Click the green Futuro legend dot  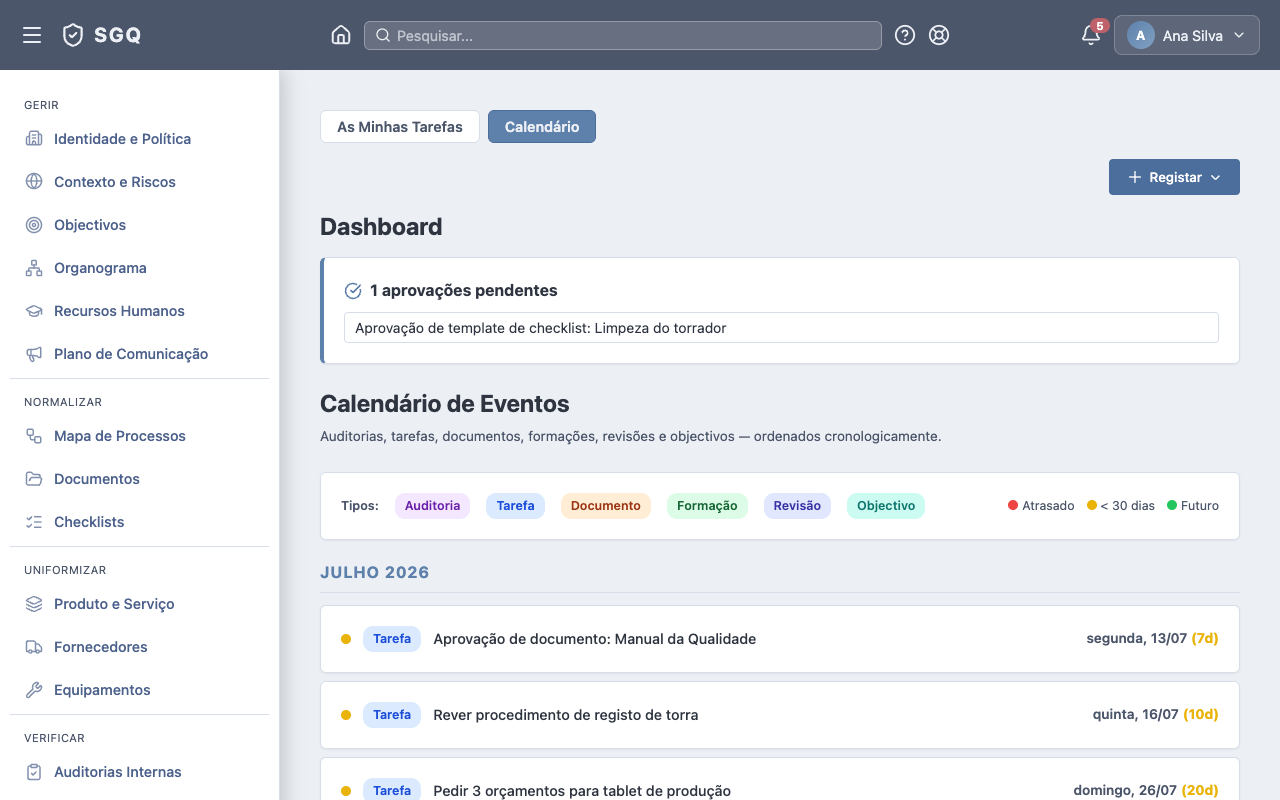tap(1172, 506)
